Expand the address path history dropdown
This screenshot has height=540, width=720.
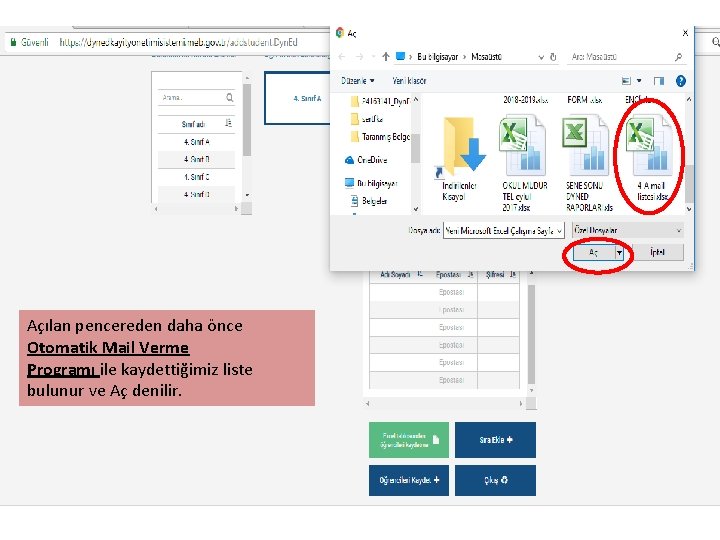click(541, 57)
